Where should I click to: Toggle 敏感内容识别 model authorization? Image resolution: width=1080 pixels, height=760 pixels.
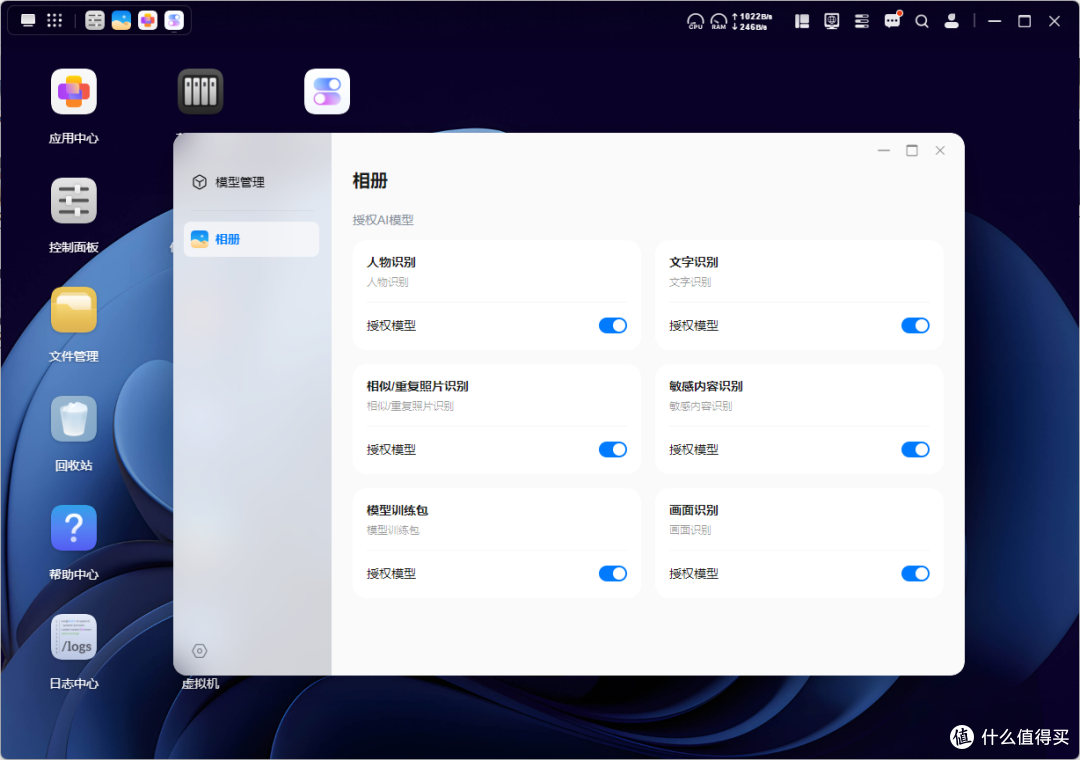click(x=915, y=449)
